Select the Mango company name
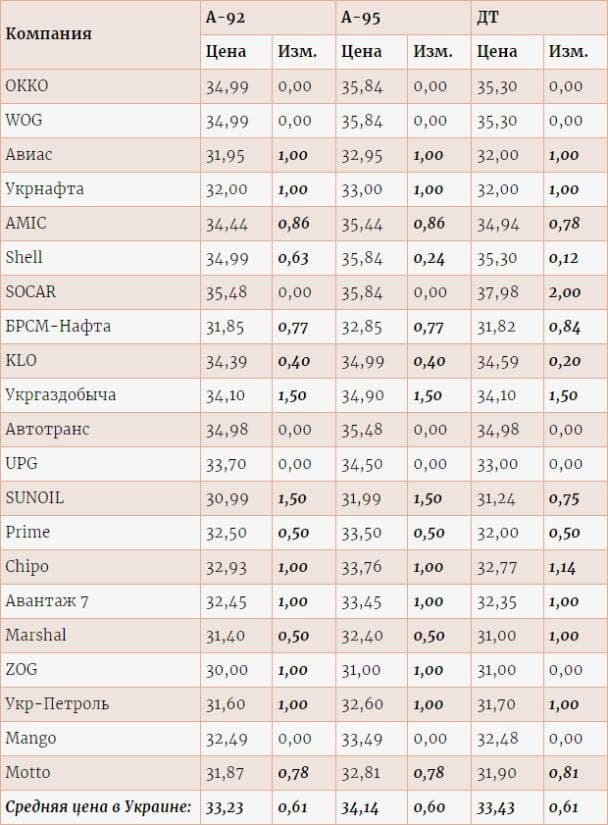Image resolution: width=608 pixels, height=825 pixels. coord(31,738)
